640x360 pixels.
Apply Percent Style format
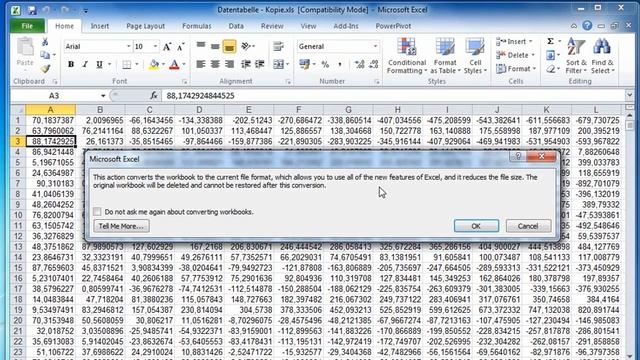coord(325,64)
